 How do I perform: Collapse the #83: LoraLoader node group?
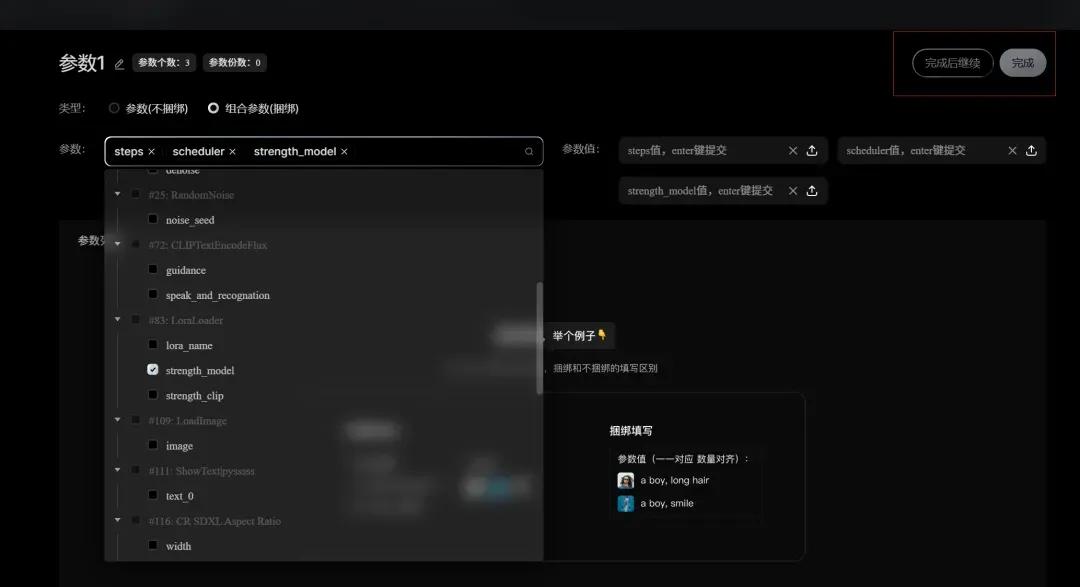point(118,320)
